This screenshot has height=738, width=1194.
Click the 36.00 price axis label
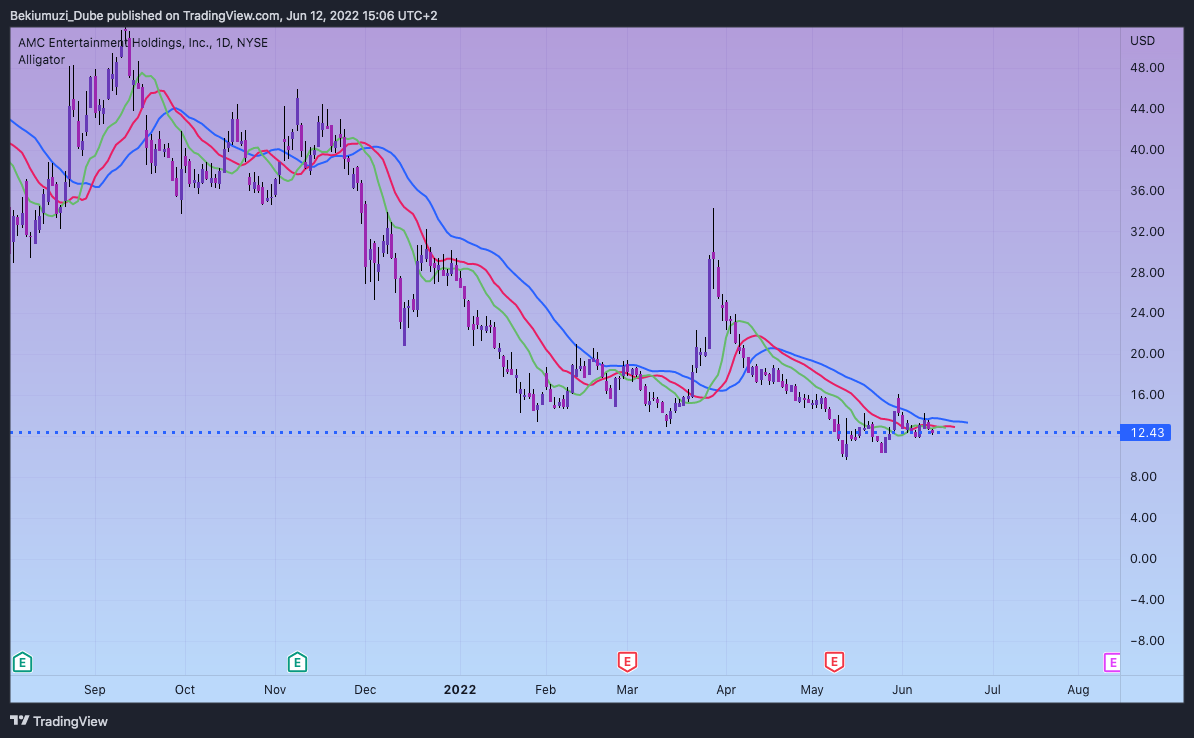click(x=1147, y=190)
